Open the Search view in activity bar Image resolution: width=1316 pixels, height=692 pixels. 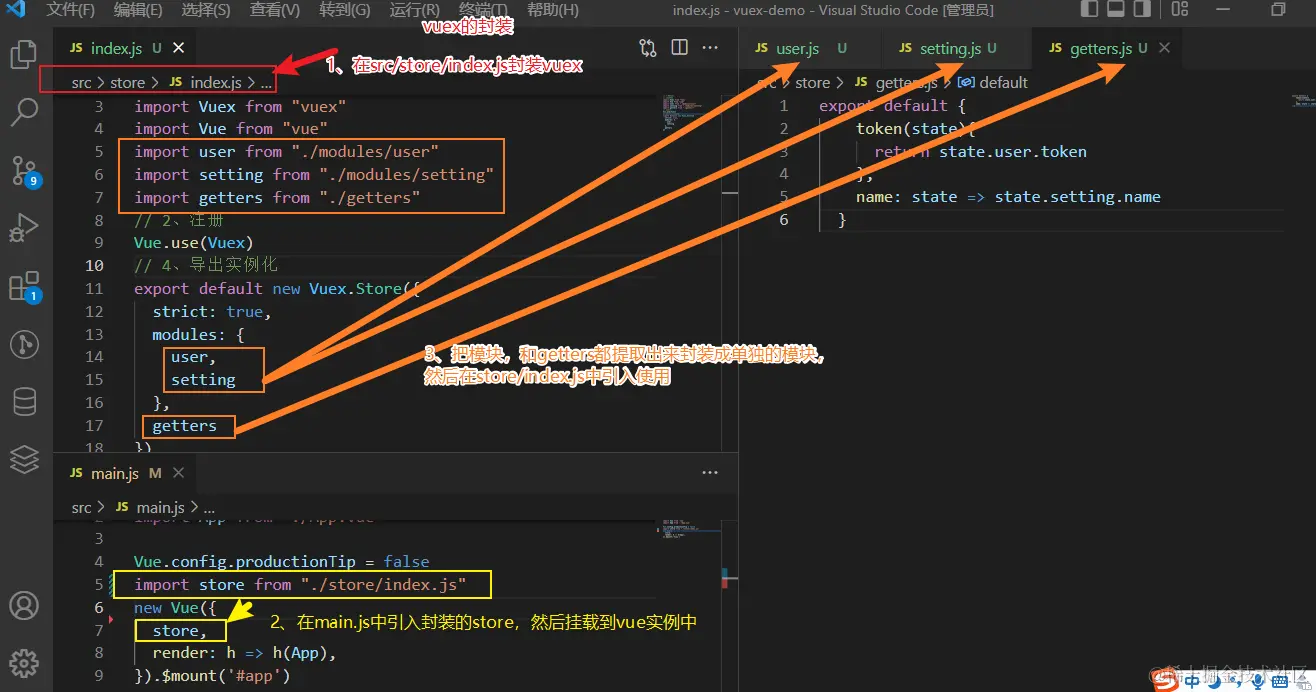pyautogui.click(x=23, y=112)
